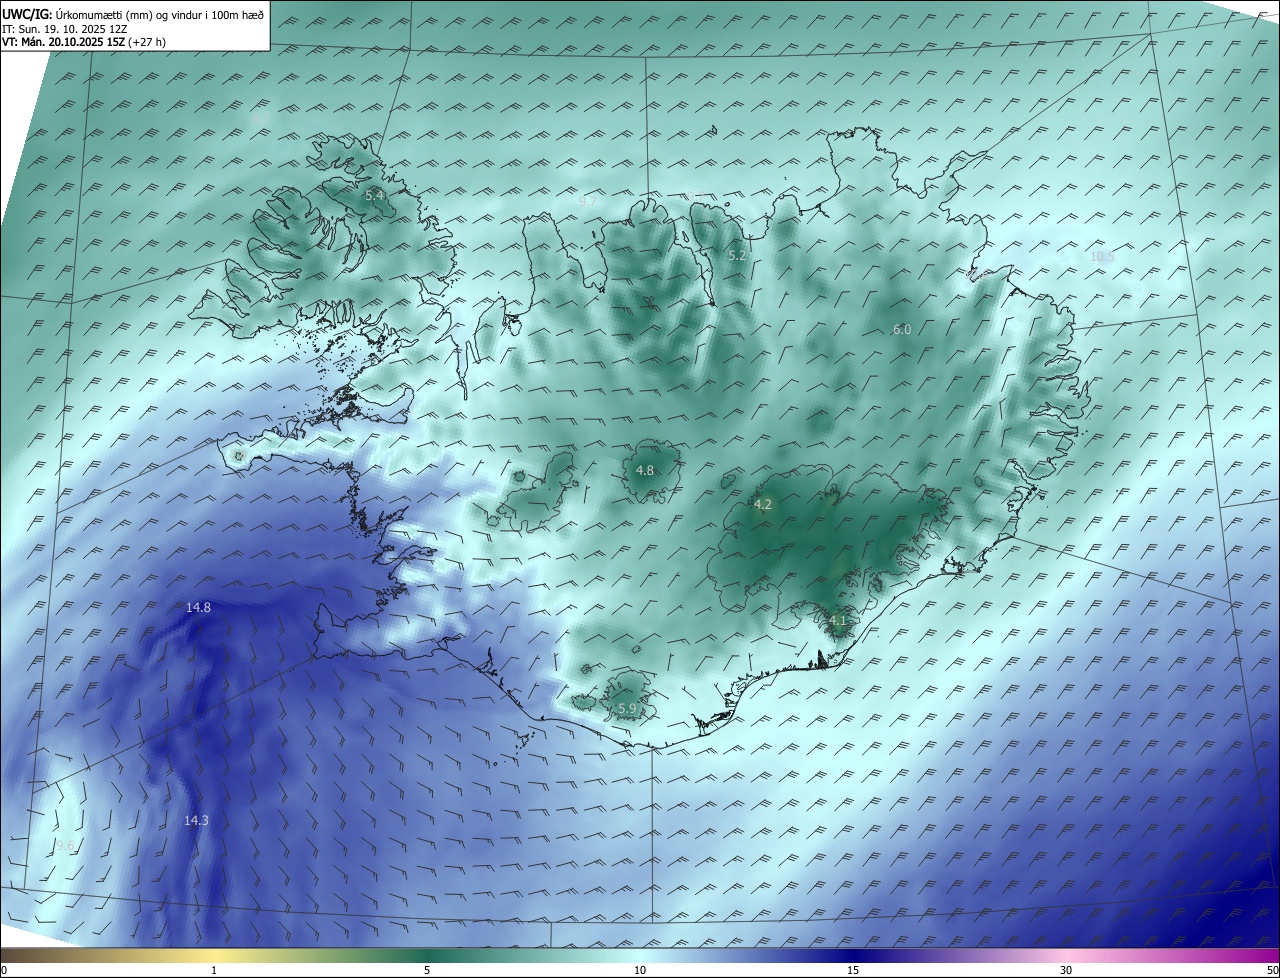Click the map title "UWC/IG: Úrkomumætti (mm) og vindur í 100m hæð"

click(x=133, y=14)
